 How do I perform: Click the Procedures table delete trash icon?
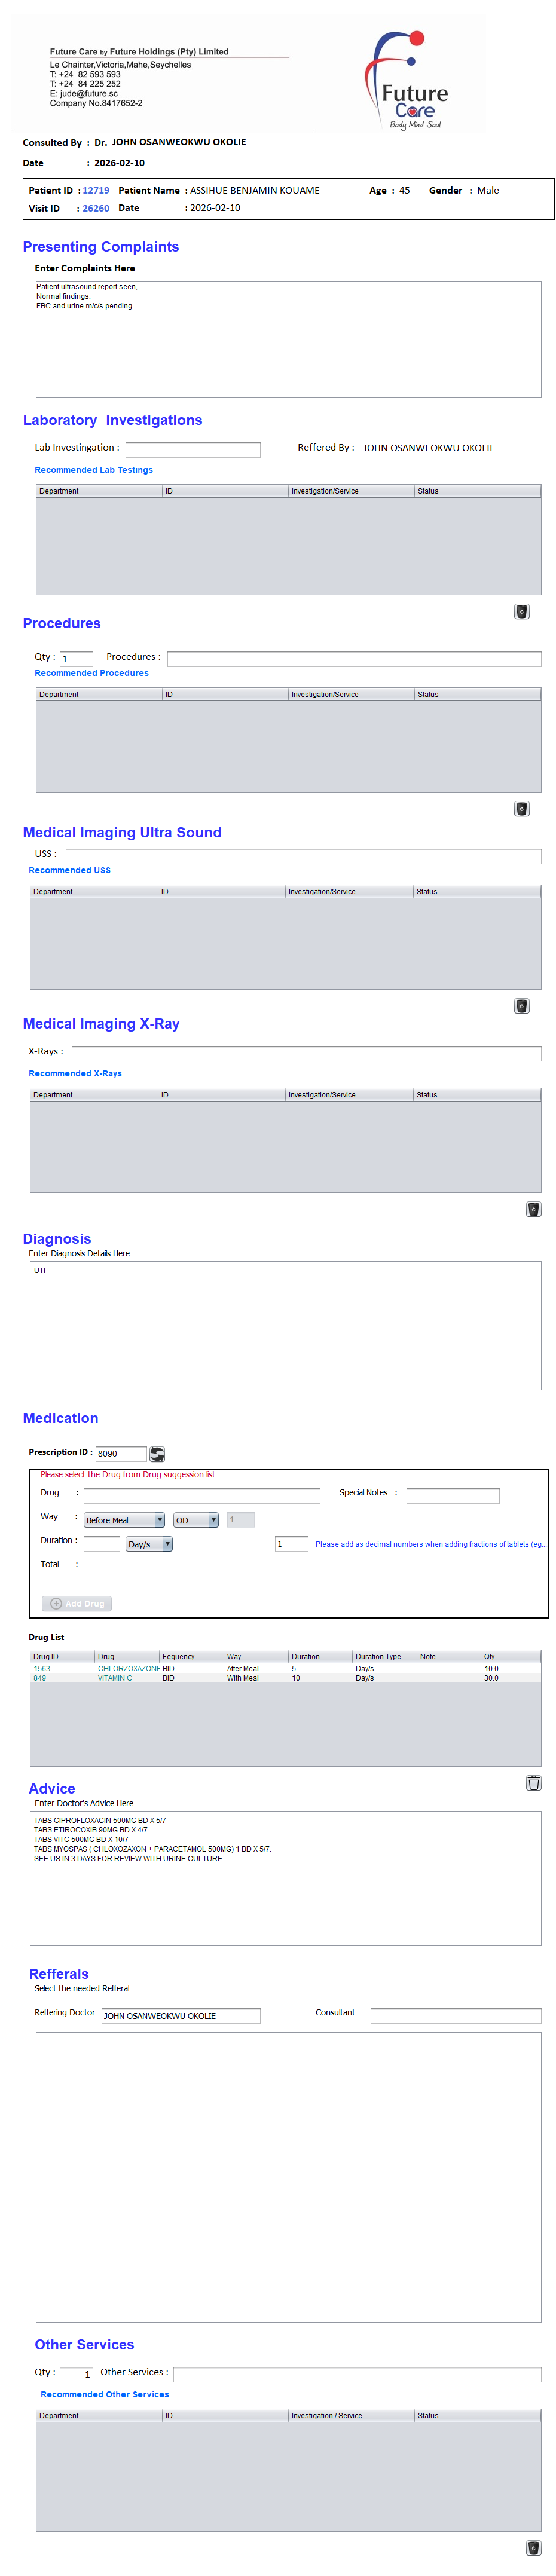tap(521, 808)
